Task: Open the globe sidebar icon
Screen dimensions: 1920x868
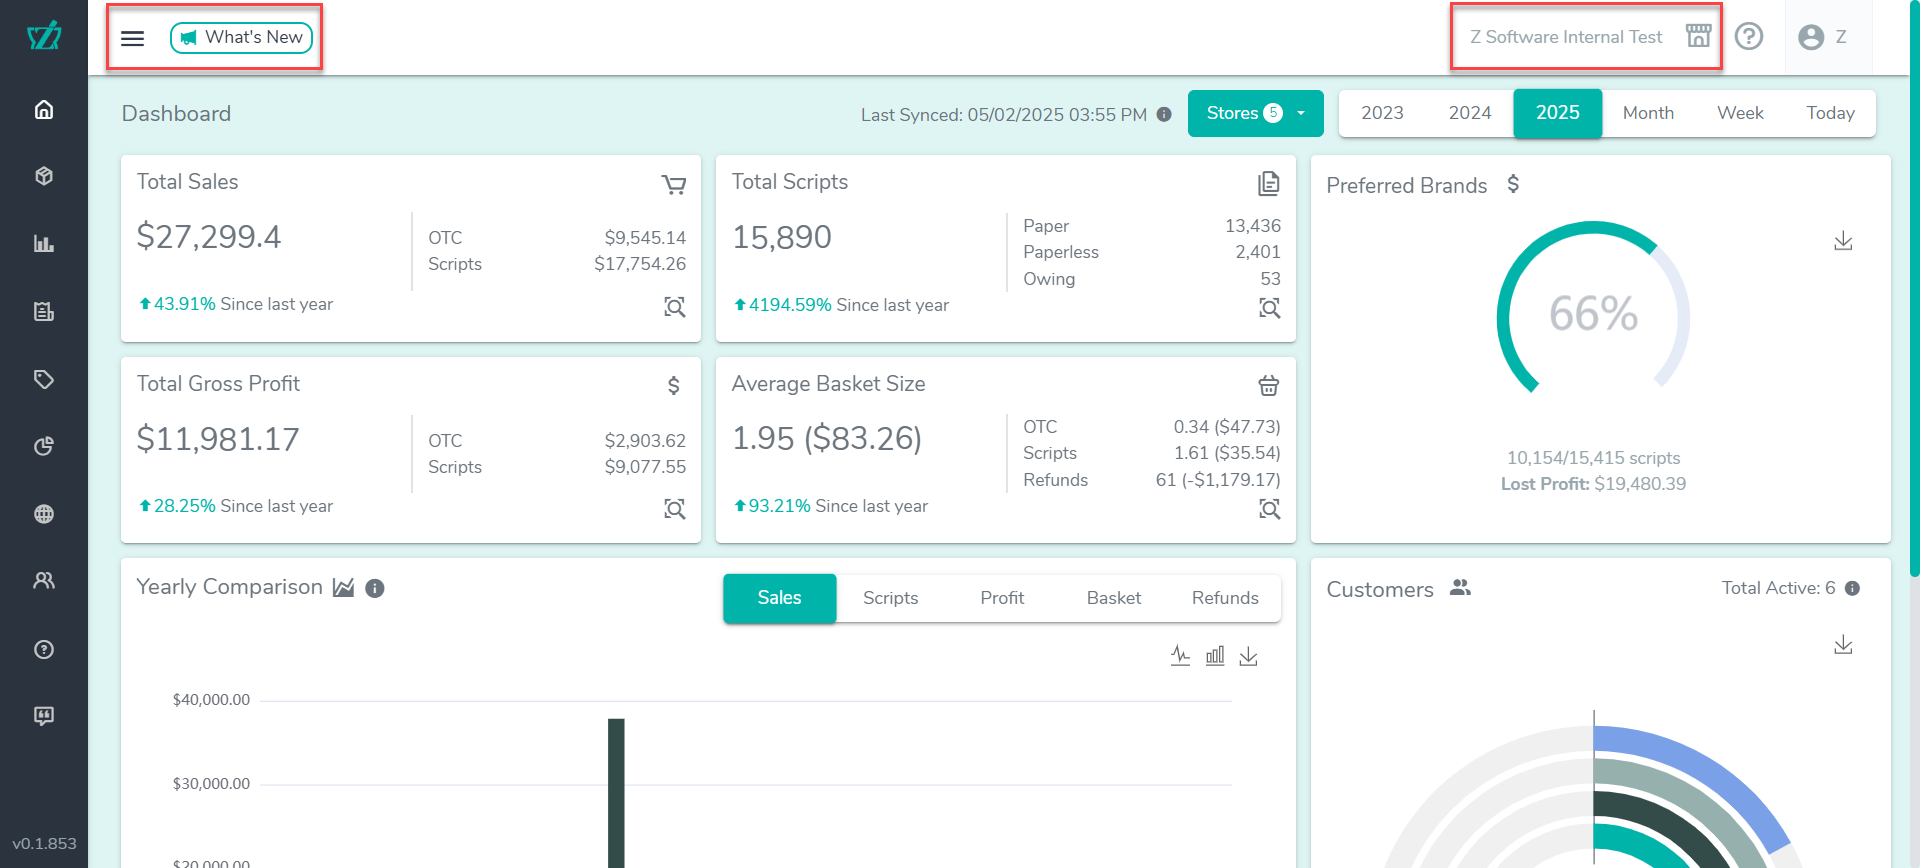Action: point(44,514)
